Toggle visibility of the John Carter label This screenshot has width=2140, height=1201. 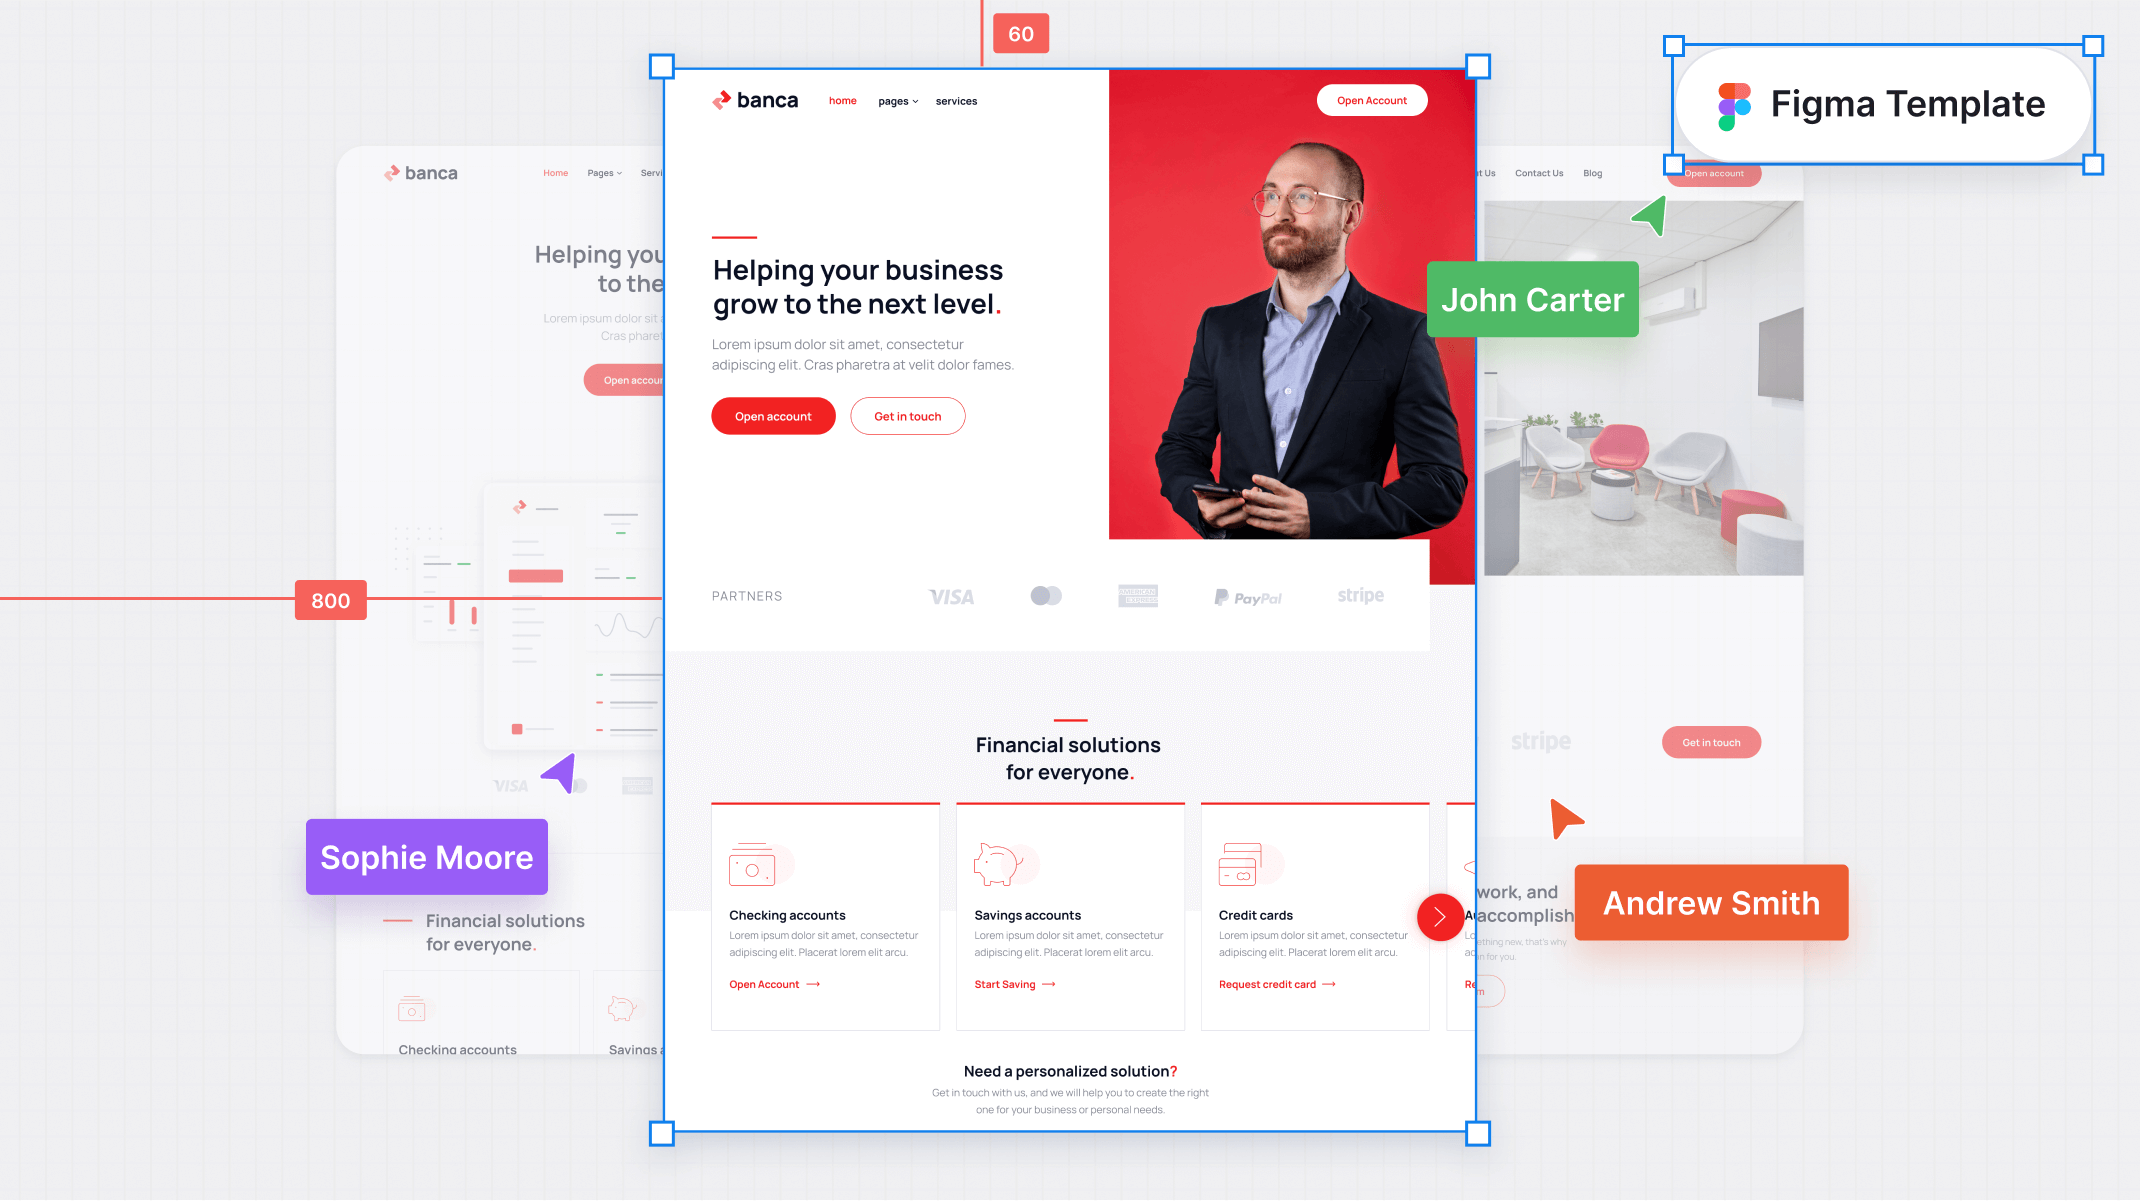(1533, 300)
